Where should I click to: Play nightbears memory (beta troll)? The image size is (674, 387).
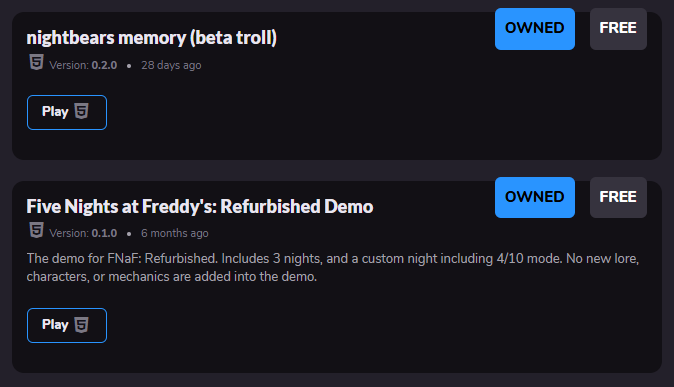(x=67, y=112)
